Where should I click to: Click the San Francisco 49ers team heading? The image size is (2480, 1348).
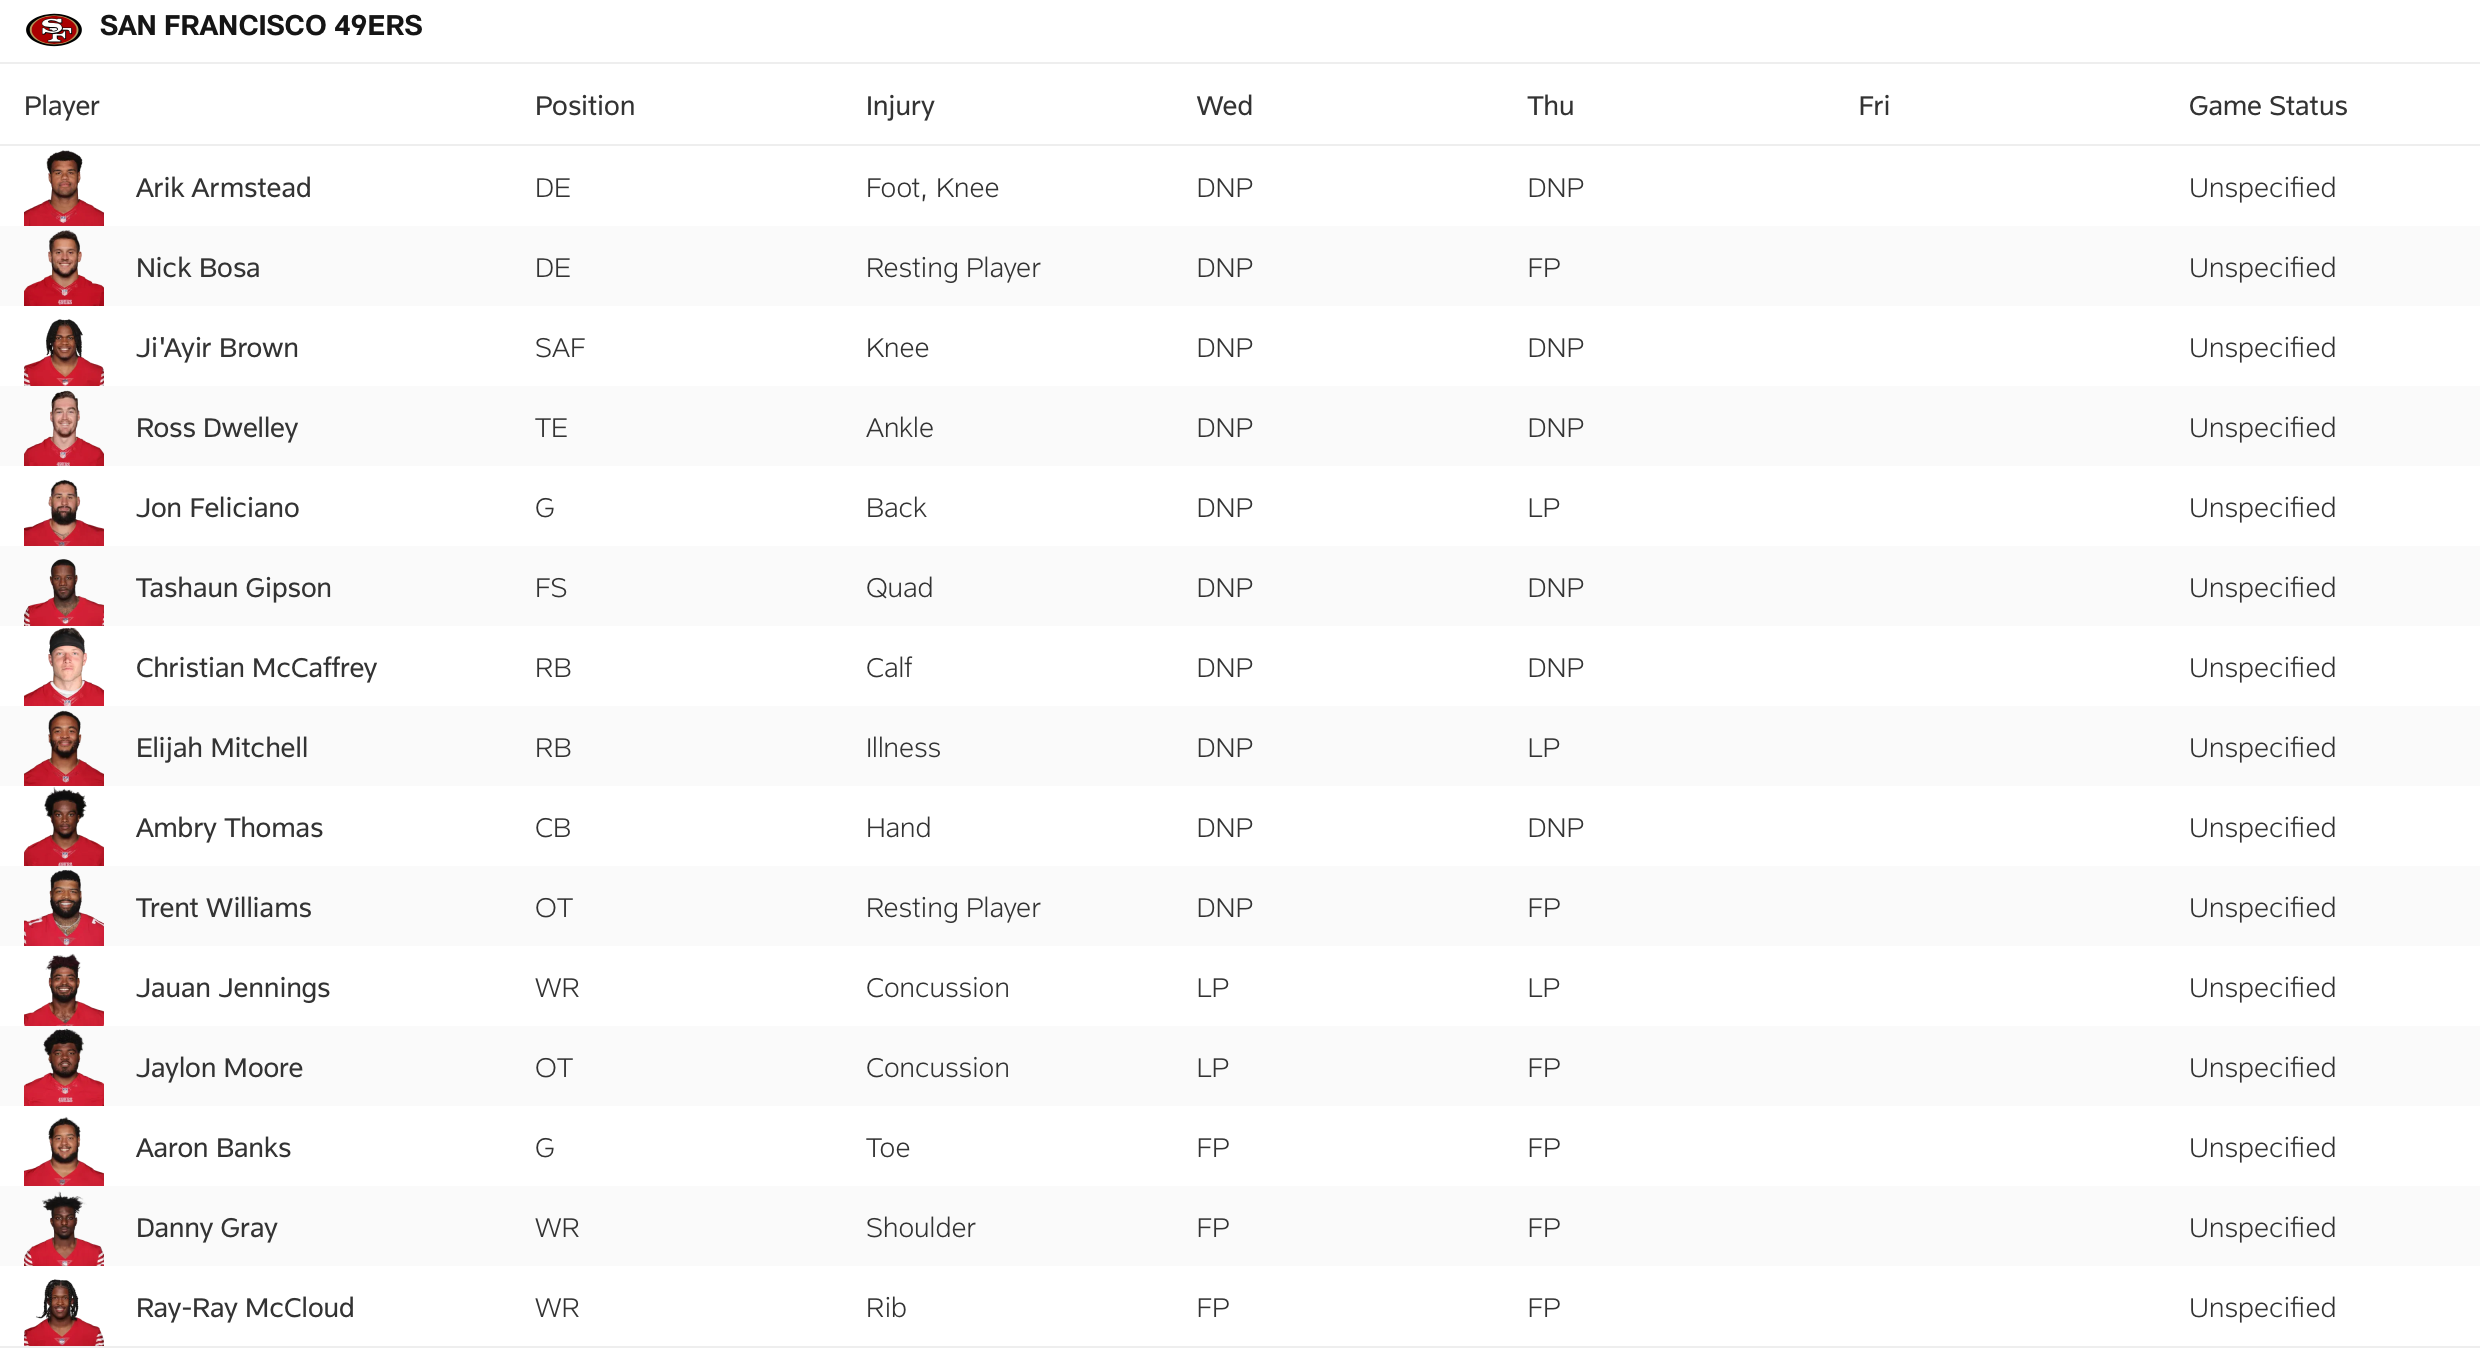[261, 26]
